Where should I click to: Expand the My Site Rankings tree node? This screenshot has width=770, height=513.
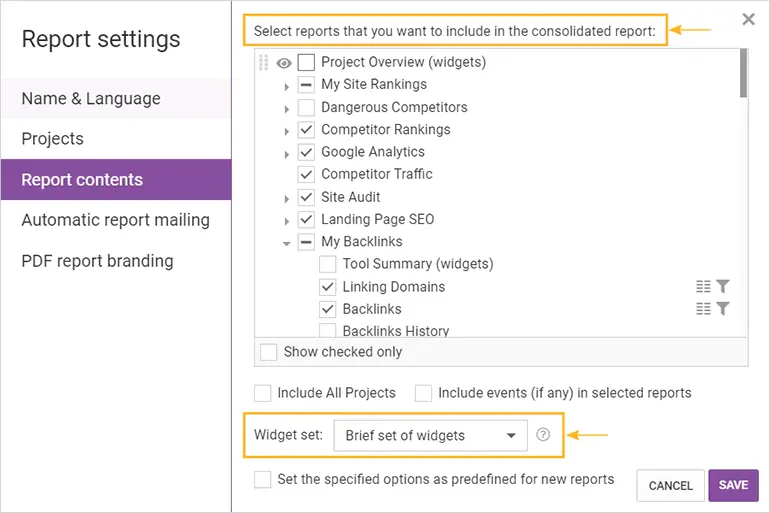pos(287,86)
